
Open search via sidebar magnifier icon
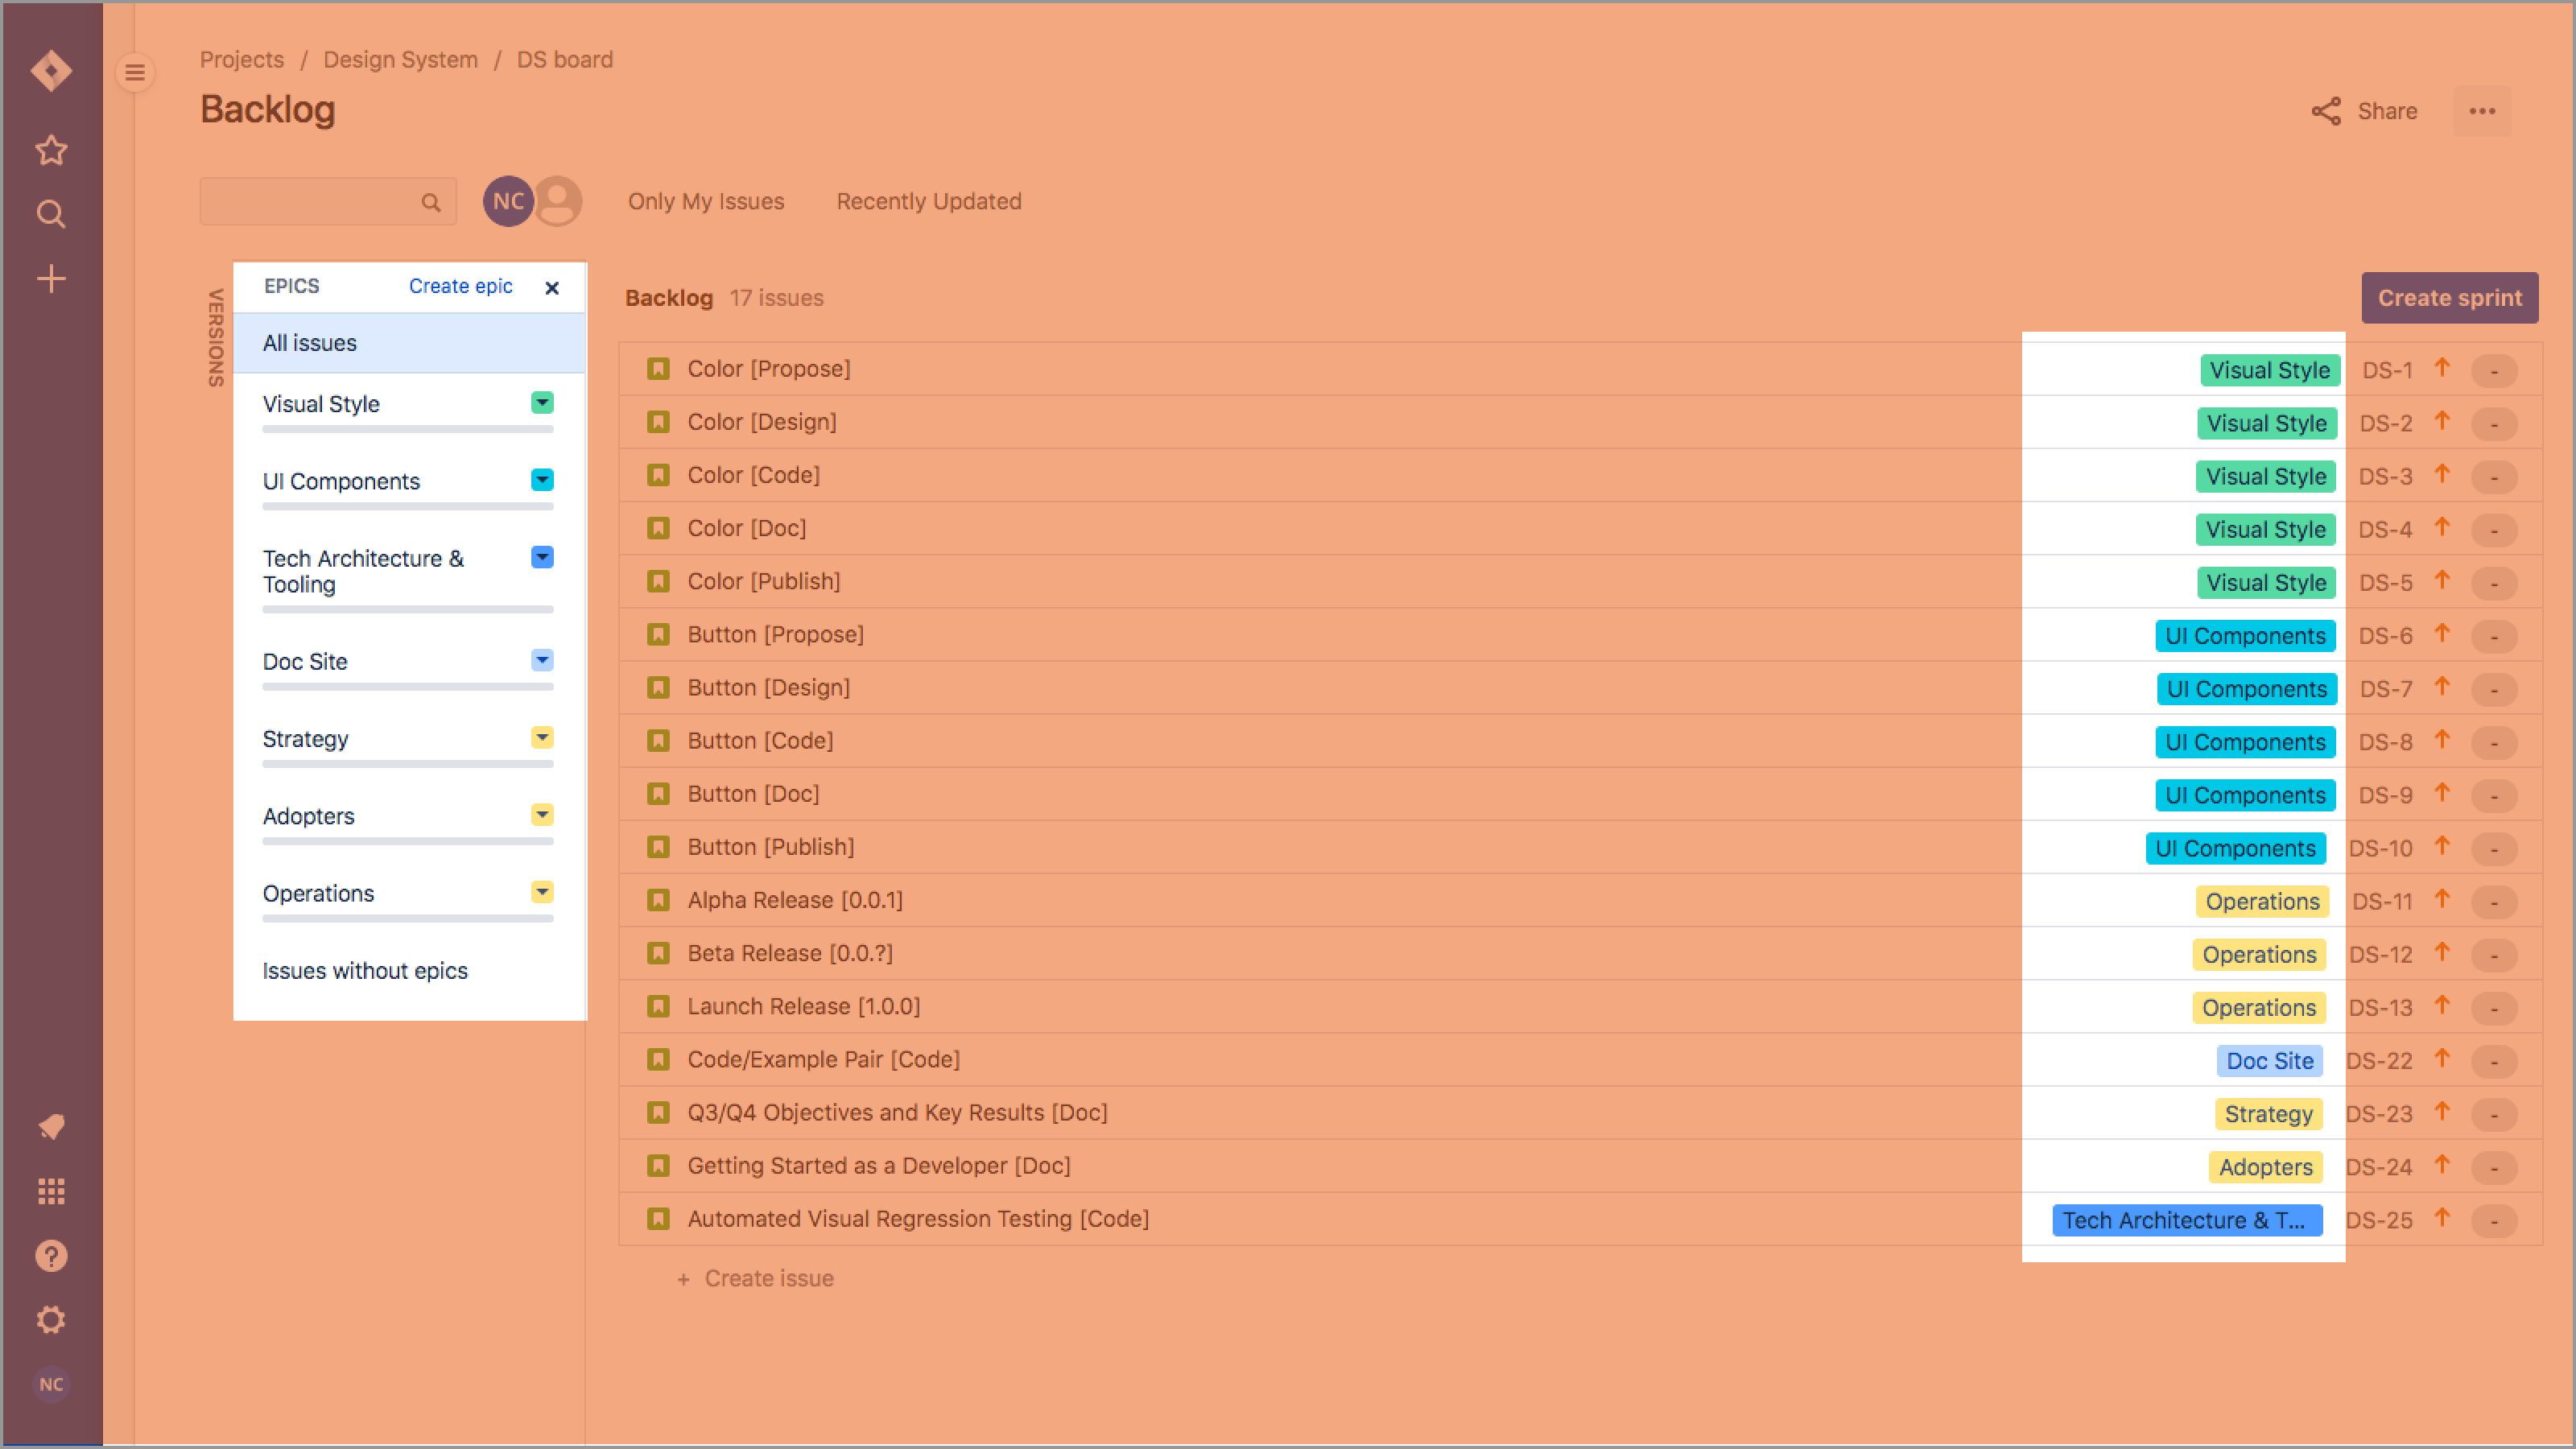pyautogui.click(x=51, y=214)
